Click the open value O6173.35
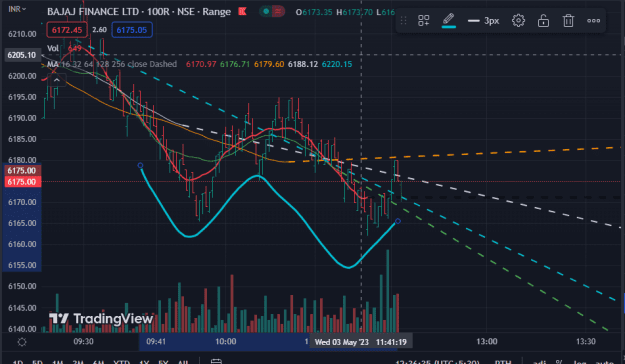The width and height of the screenshot is (625, 364). click(x=314, y=12)
